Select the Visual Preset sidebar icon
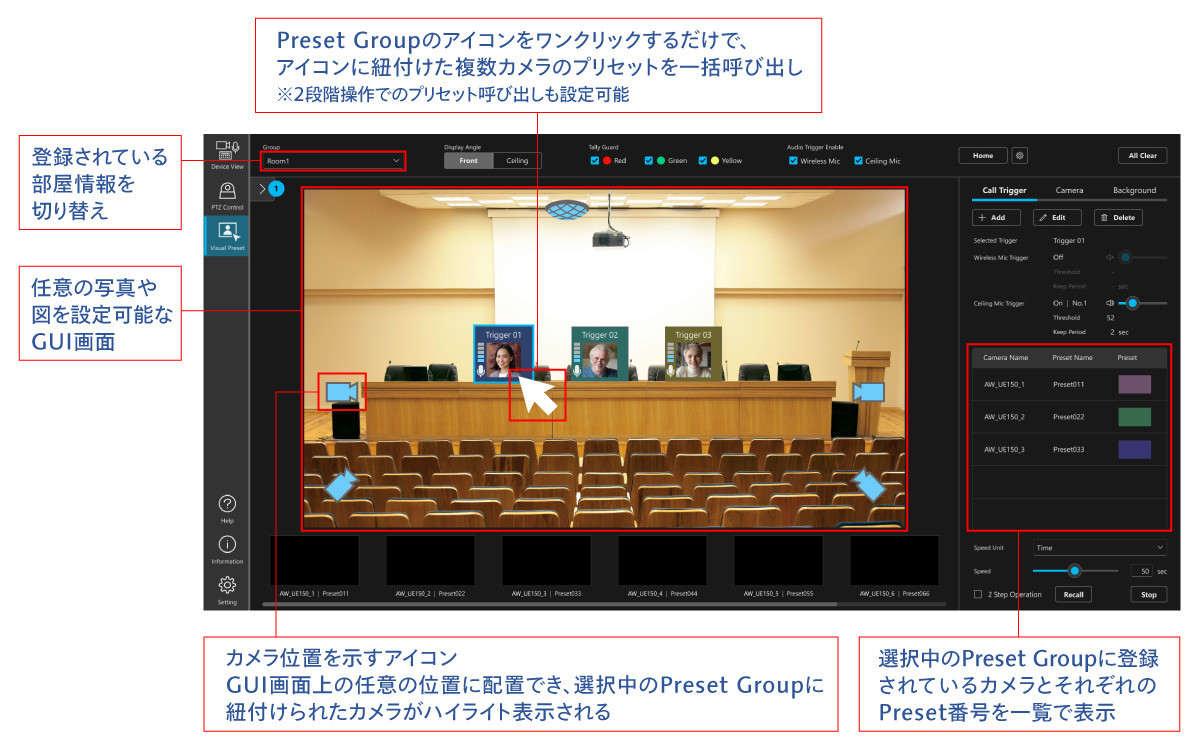Viewport: 1200px width, 750px height. (226, 236)
